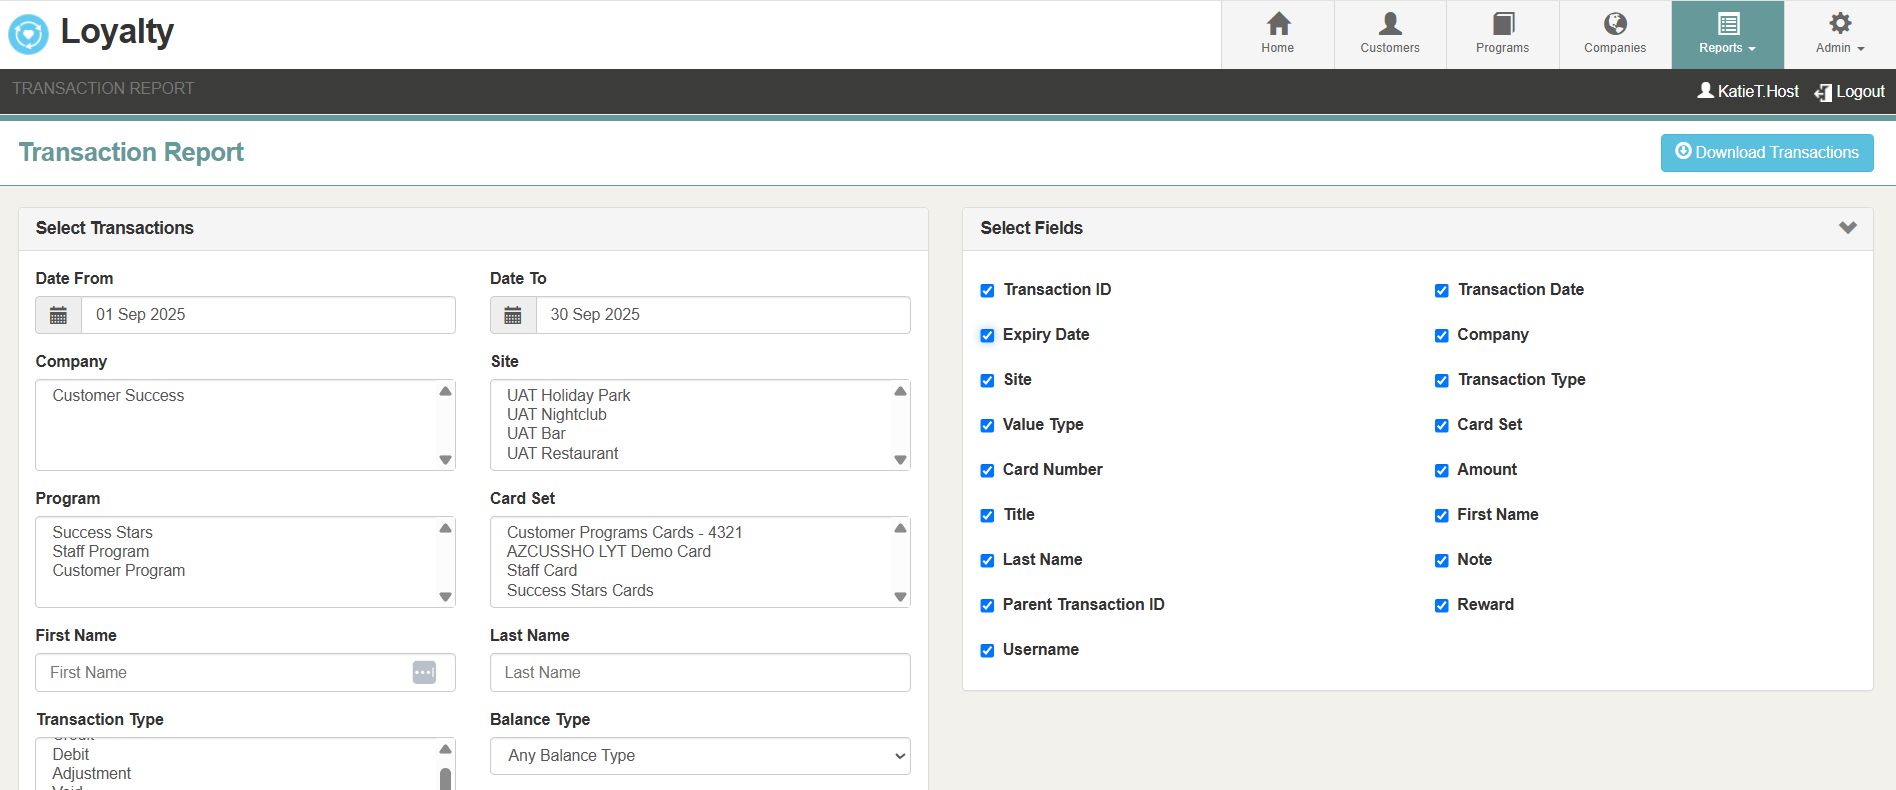This screenshot has width=1896, height=790.
Task: Open the Admin dropdown menu
Action: 1839,34
